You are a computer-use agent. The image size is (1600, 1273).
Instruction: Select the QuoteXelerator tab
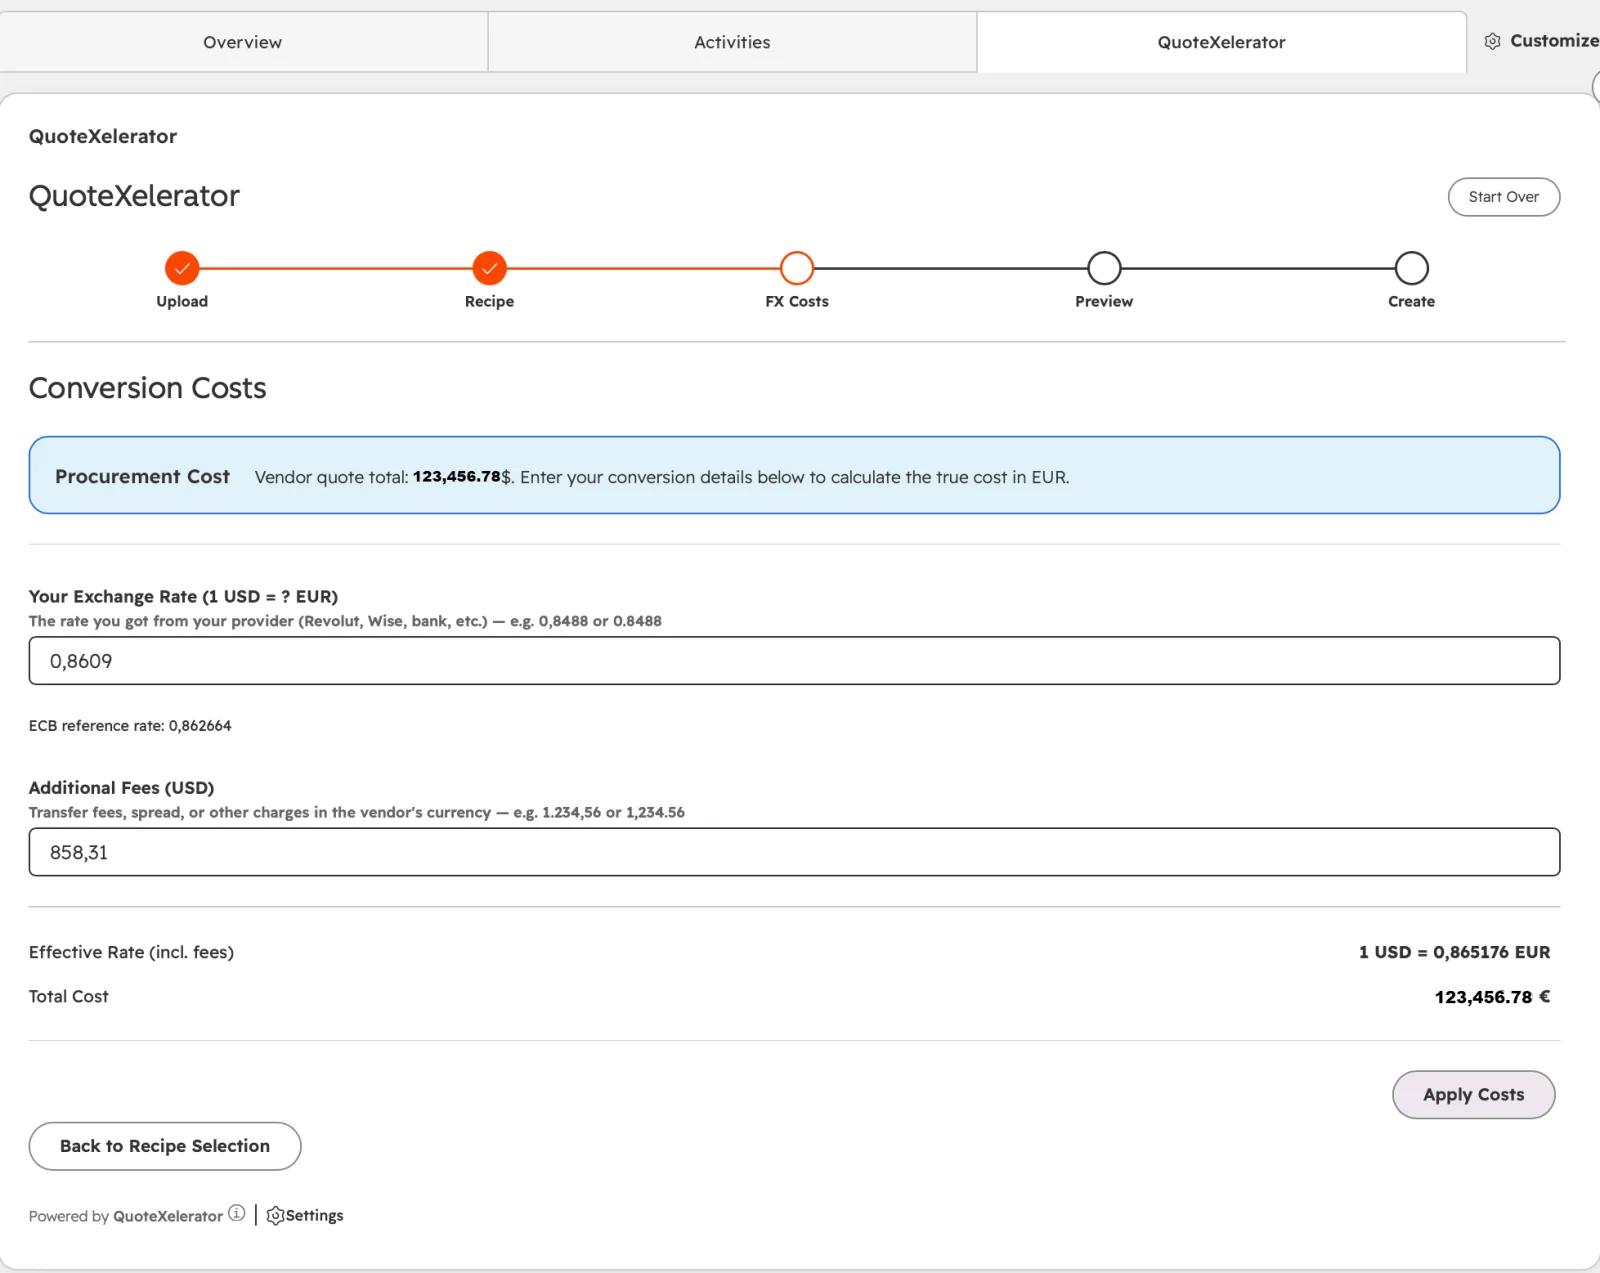[1221, 42]
